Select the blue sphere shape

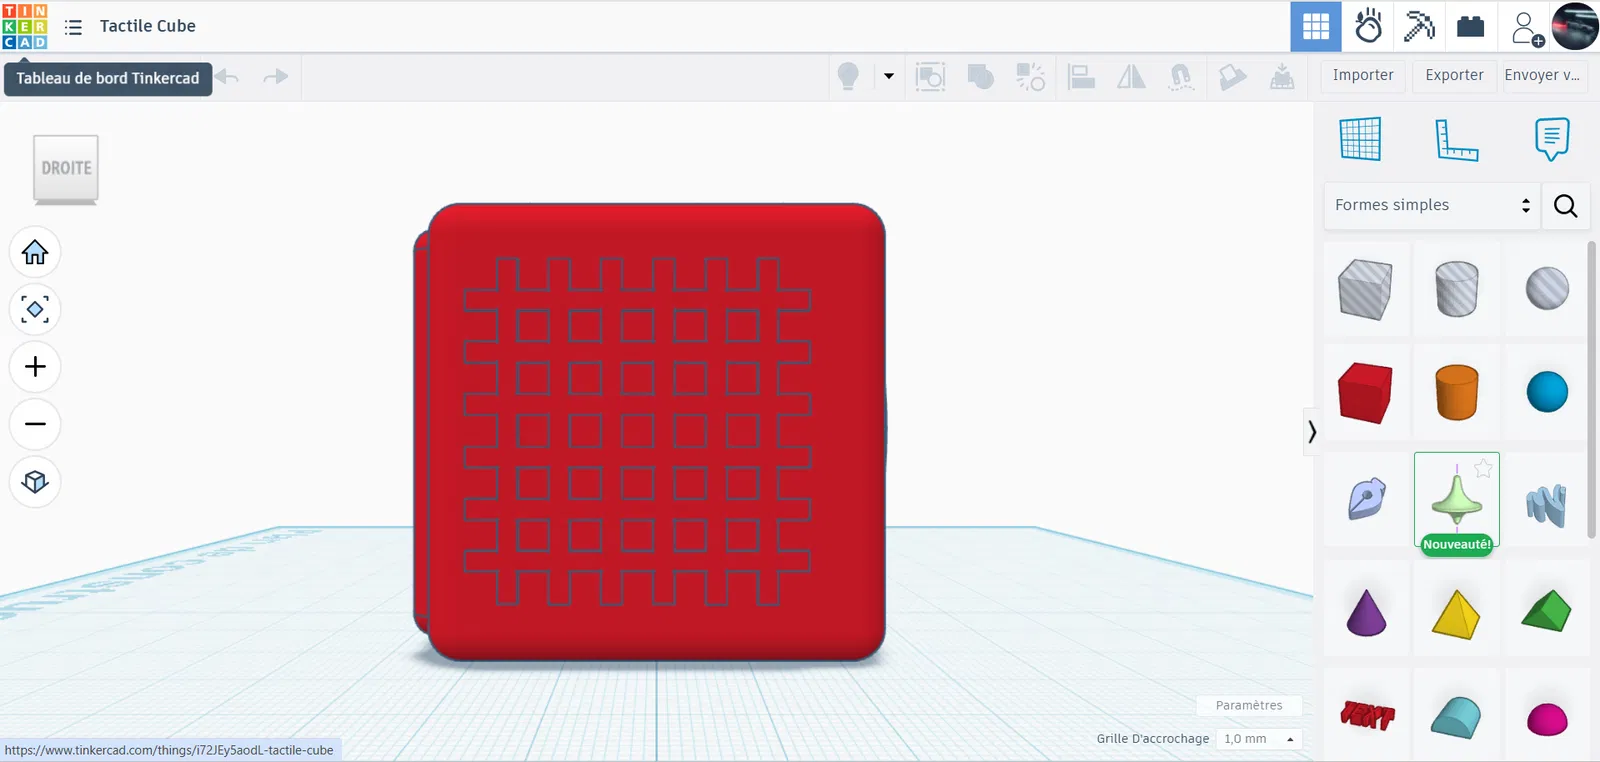tap(1547, 392)
